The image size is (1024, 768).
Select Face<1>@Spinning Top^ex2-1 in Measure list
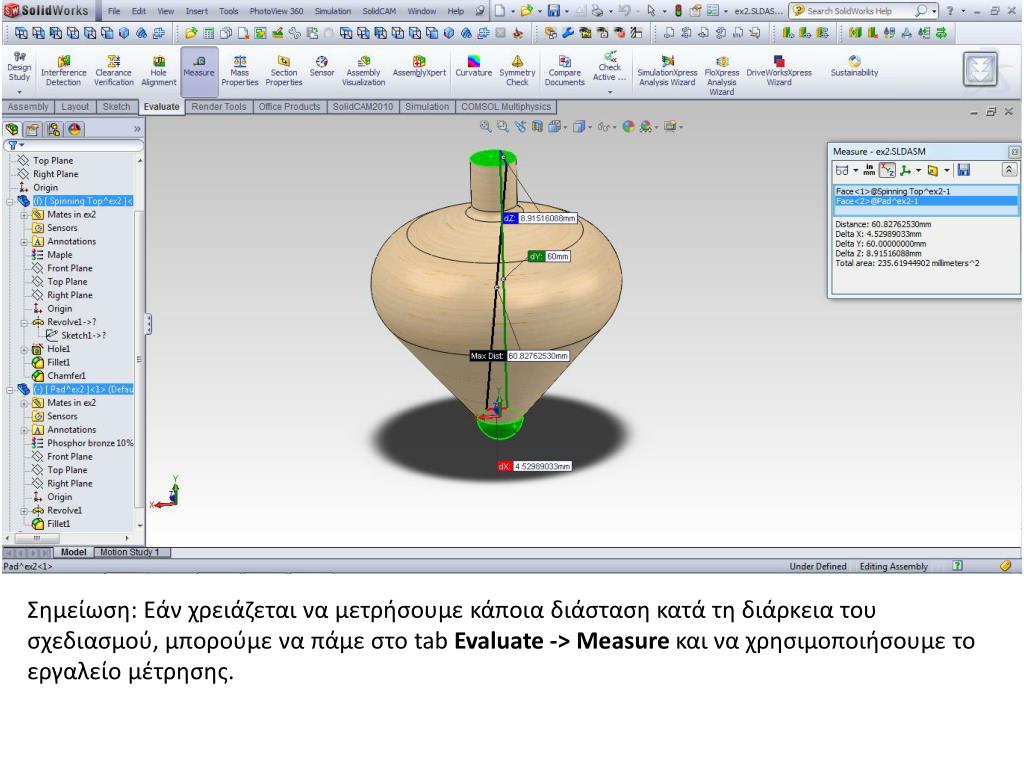tap(926, 191)
